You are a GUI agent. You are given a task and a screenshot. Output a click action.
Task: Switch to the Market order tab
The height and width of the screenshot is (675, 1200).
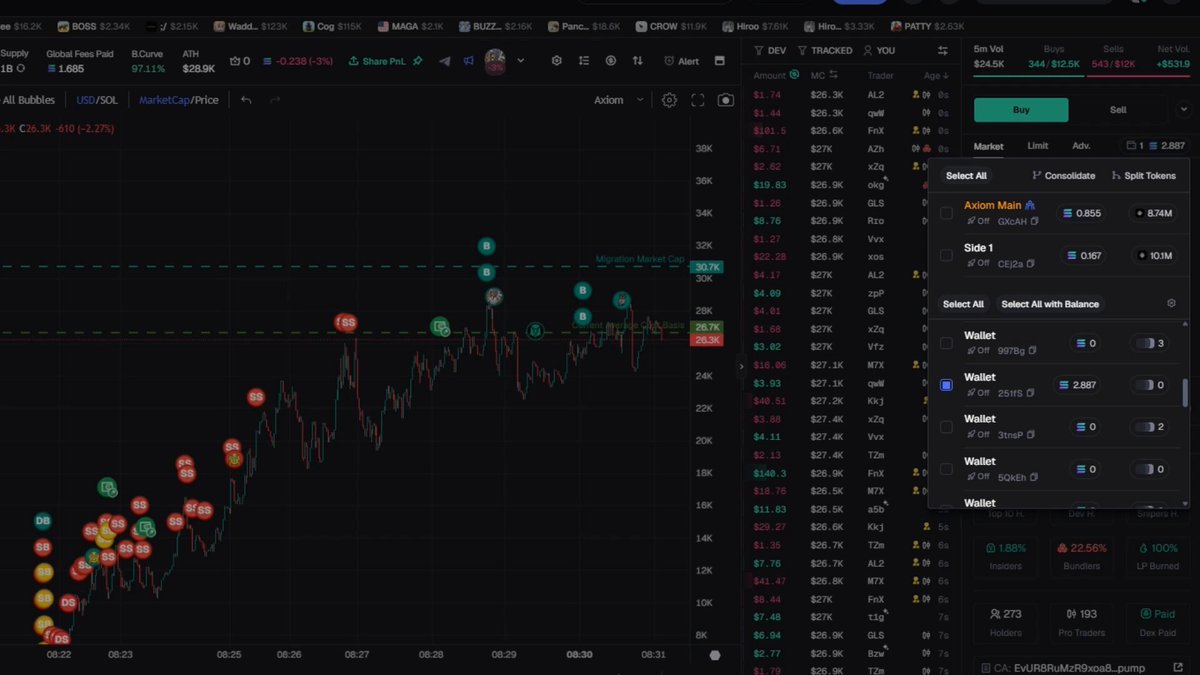[x=989, y=146]
